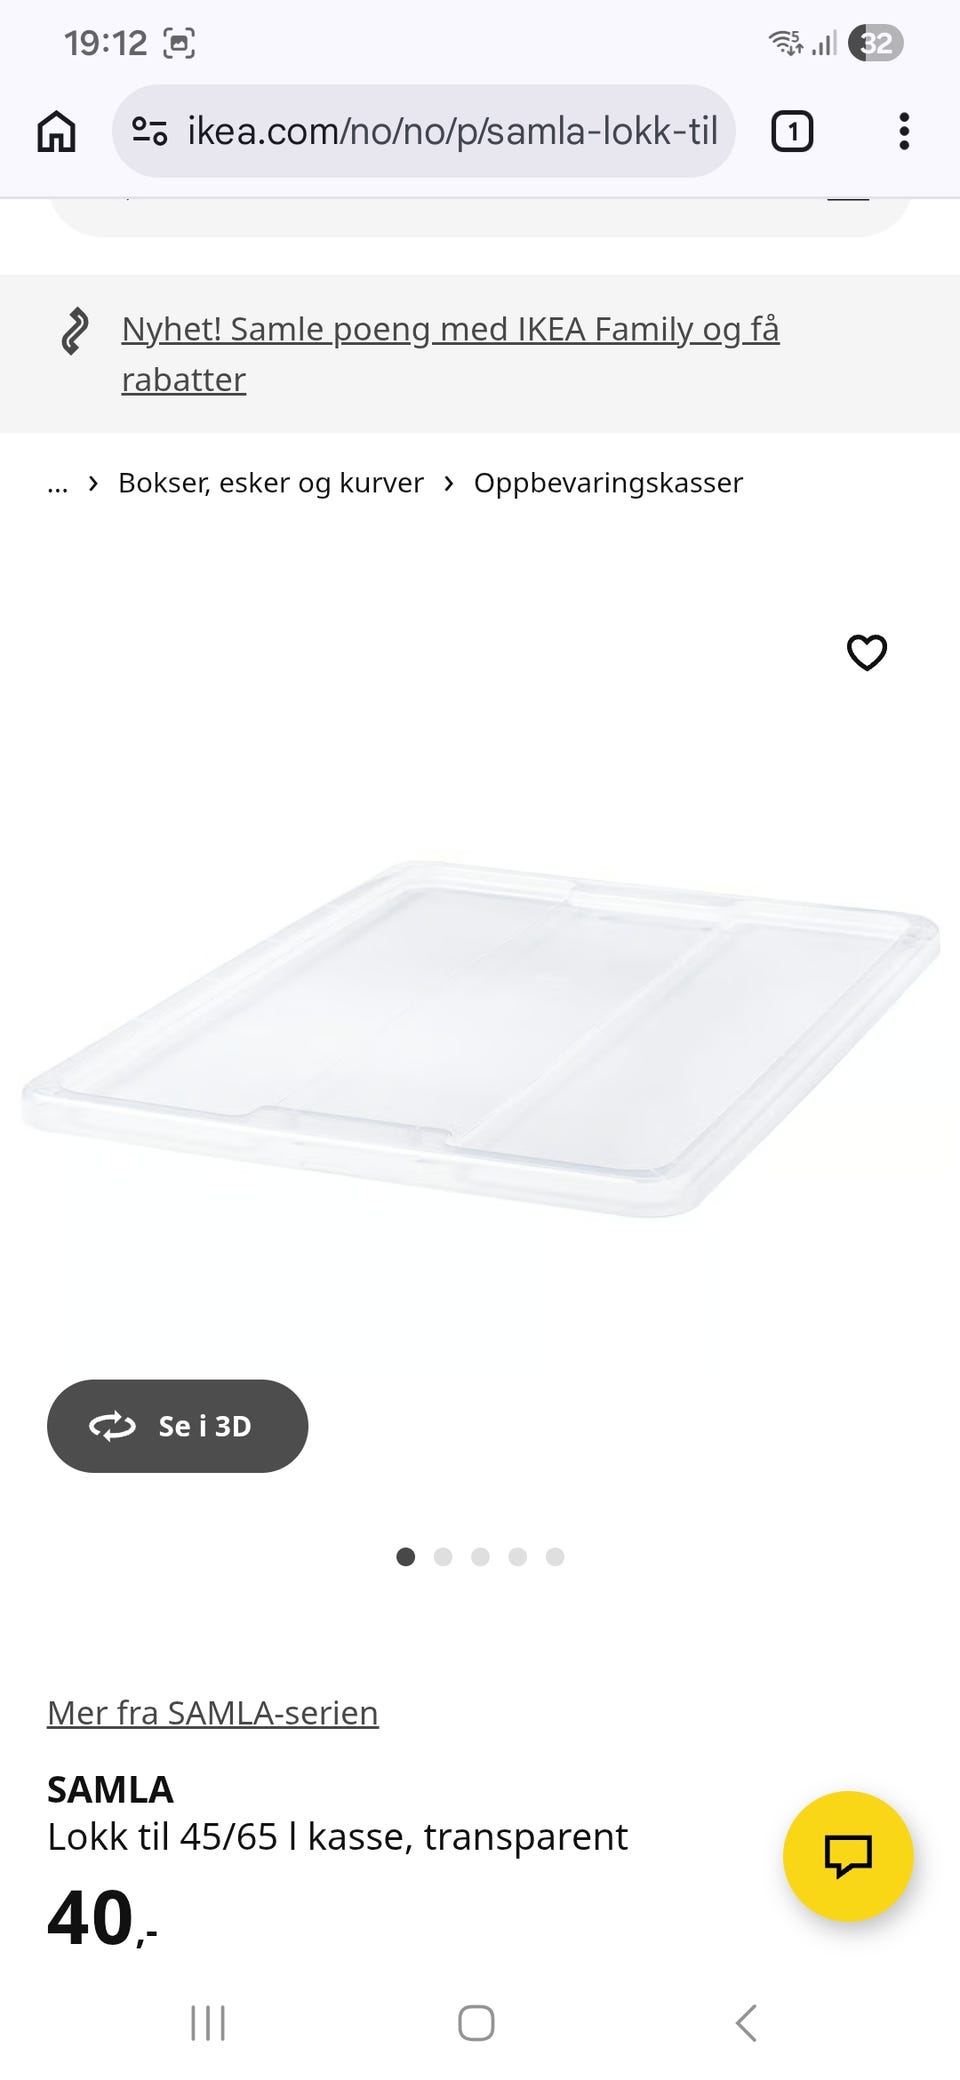Screen dimensions: 960x2080
Task: Open Chrome three-dot overflow menu
Action: [904, 131]
